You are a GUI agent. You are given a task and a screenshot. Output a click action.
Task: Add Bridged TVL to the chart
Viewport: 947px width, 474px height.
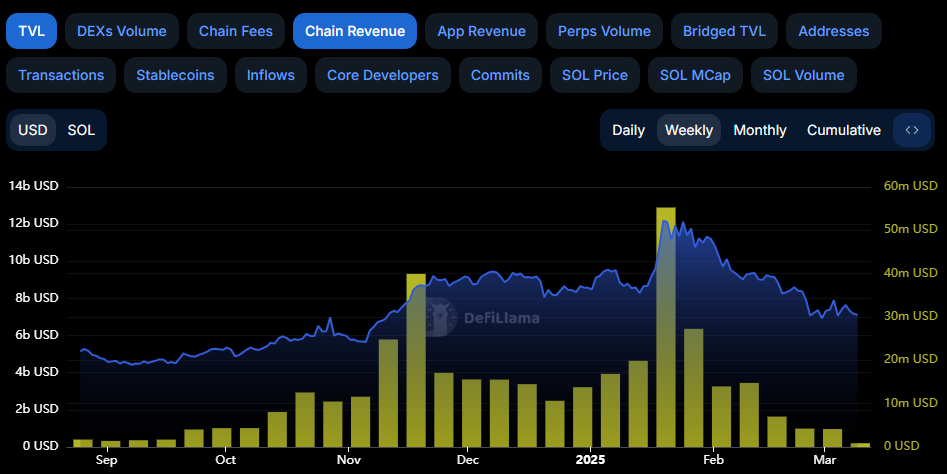click(724, 31)
